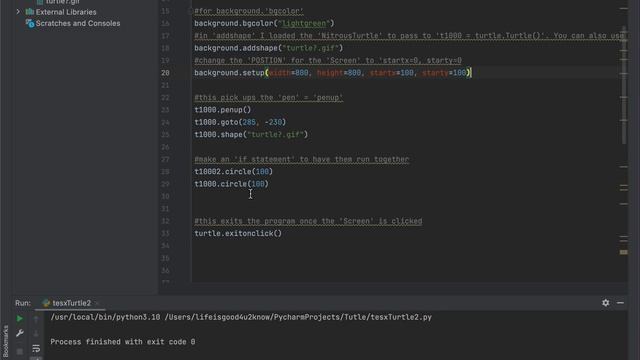The image size is (640, 360).
Task: Click turtle.exitonclick() on line 33
Action: click(x=238, y=233)
